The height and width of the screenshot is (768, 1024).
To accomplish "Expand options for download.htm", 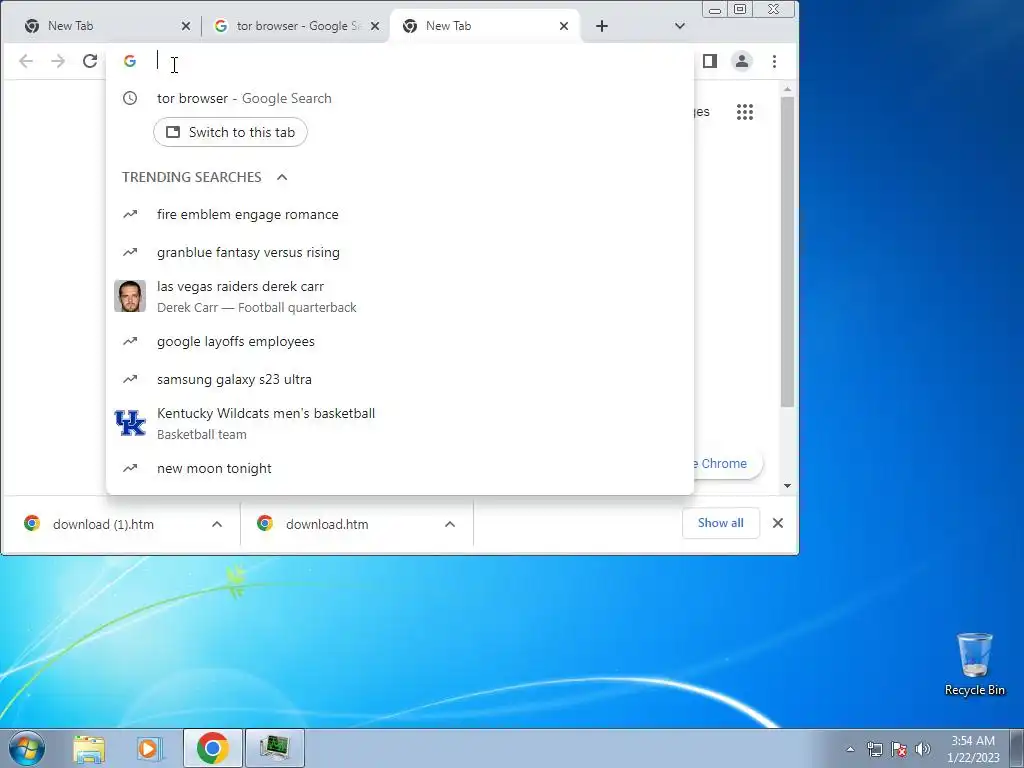I will 450,524.
